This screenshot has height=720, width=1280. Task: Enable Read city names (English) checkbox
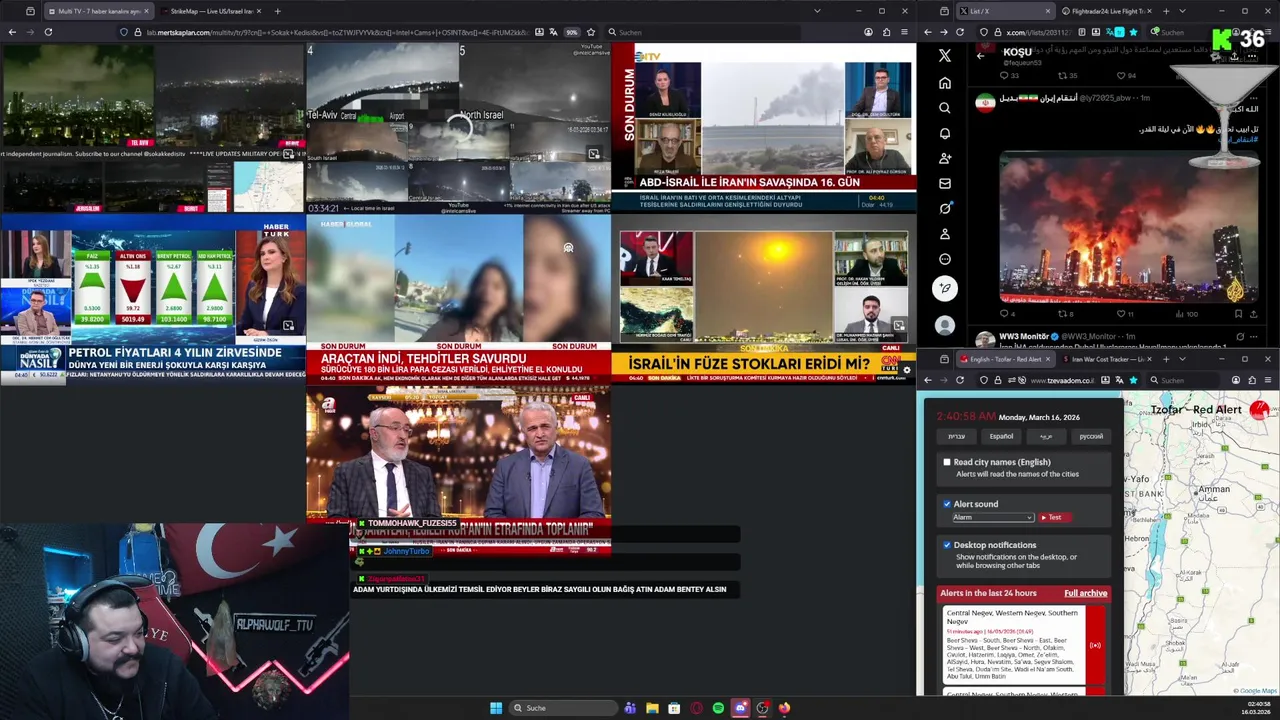pyautogui.click(x=947, y=462)
